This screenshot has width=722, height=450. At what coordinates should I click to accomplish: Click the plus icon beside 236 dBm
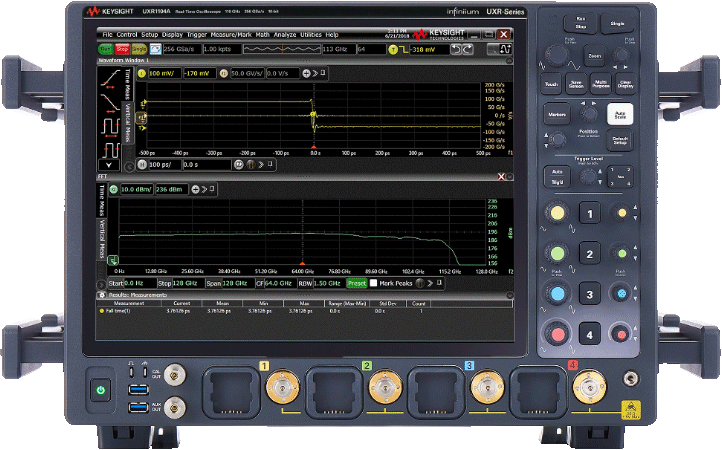click(x=195, y=189)
